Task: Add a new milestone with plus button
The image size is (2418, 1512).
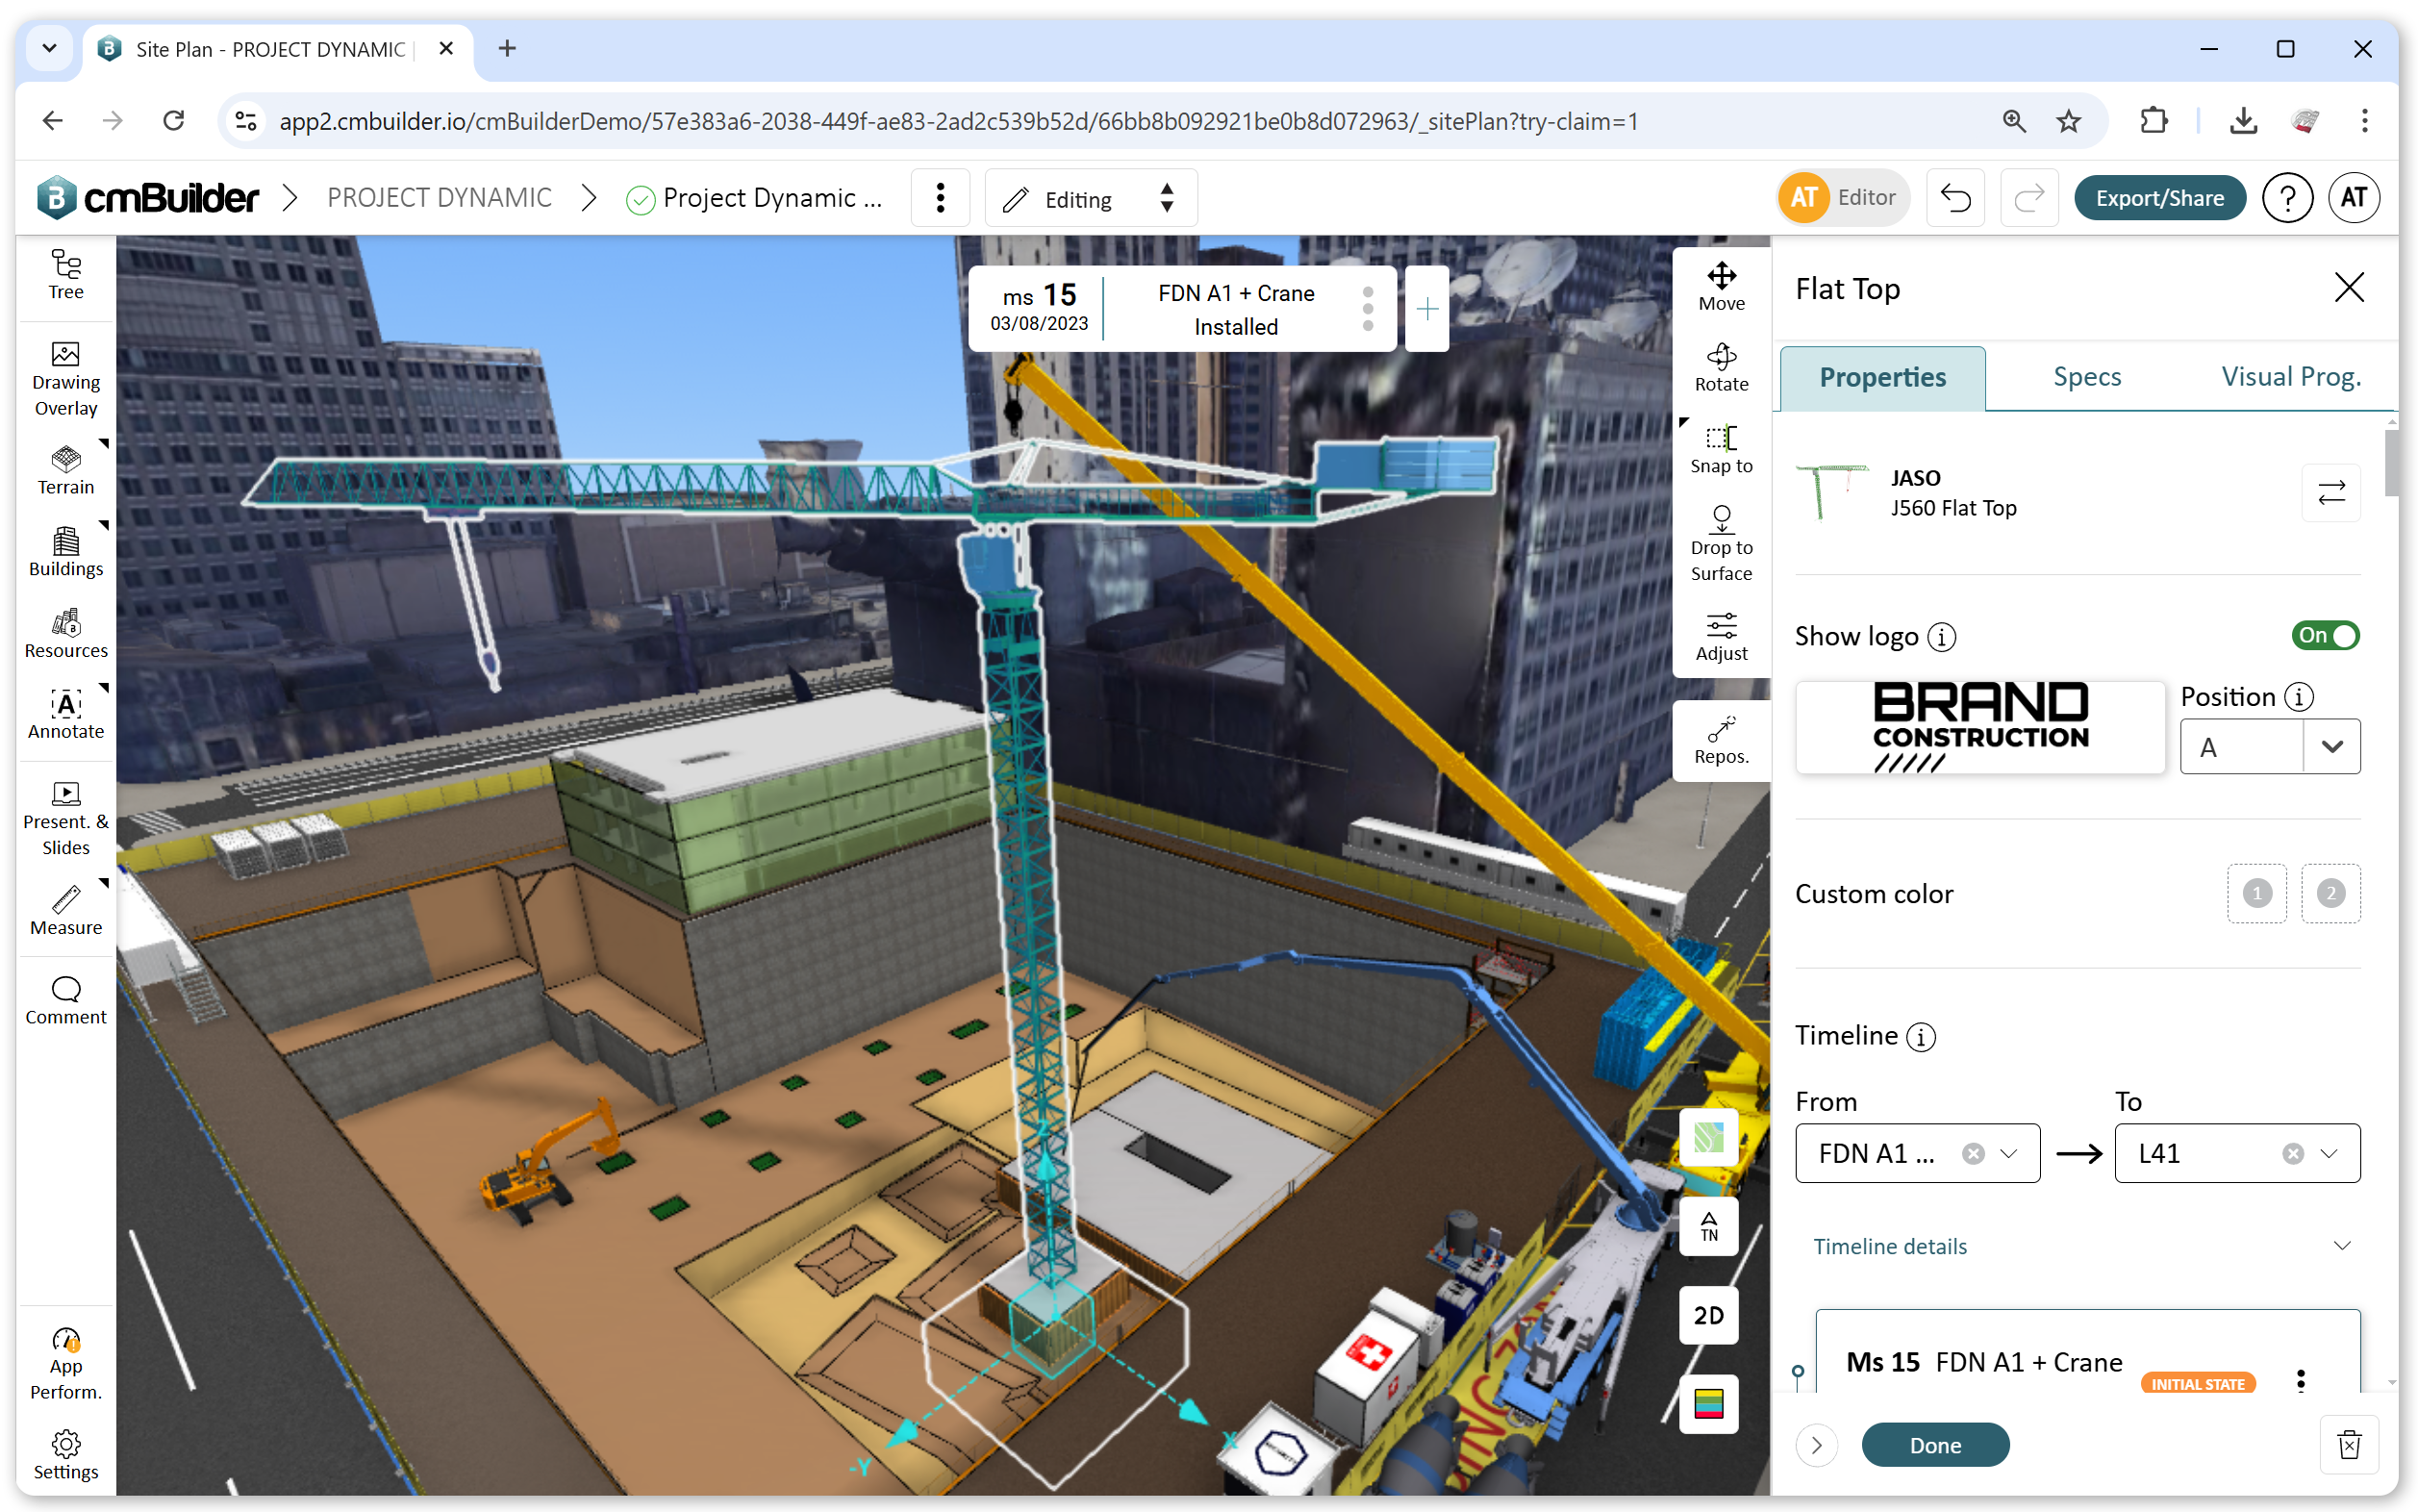Action: (x=1427, y=309)
